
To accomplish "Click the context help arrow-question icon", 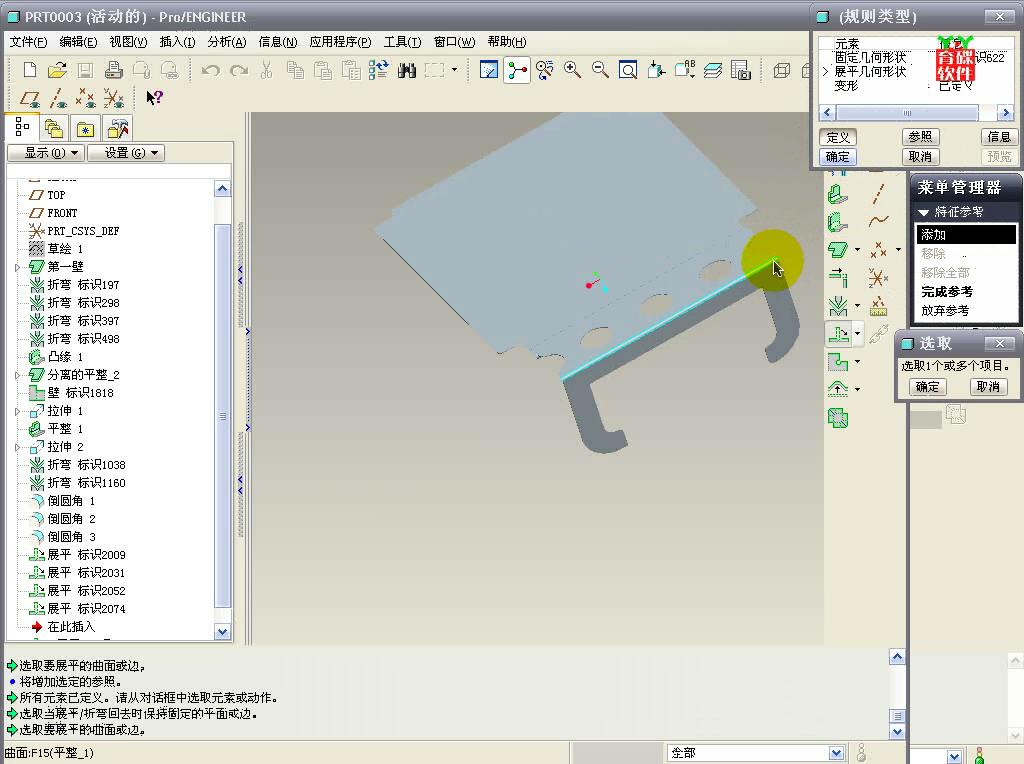I will coord(154,98).
